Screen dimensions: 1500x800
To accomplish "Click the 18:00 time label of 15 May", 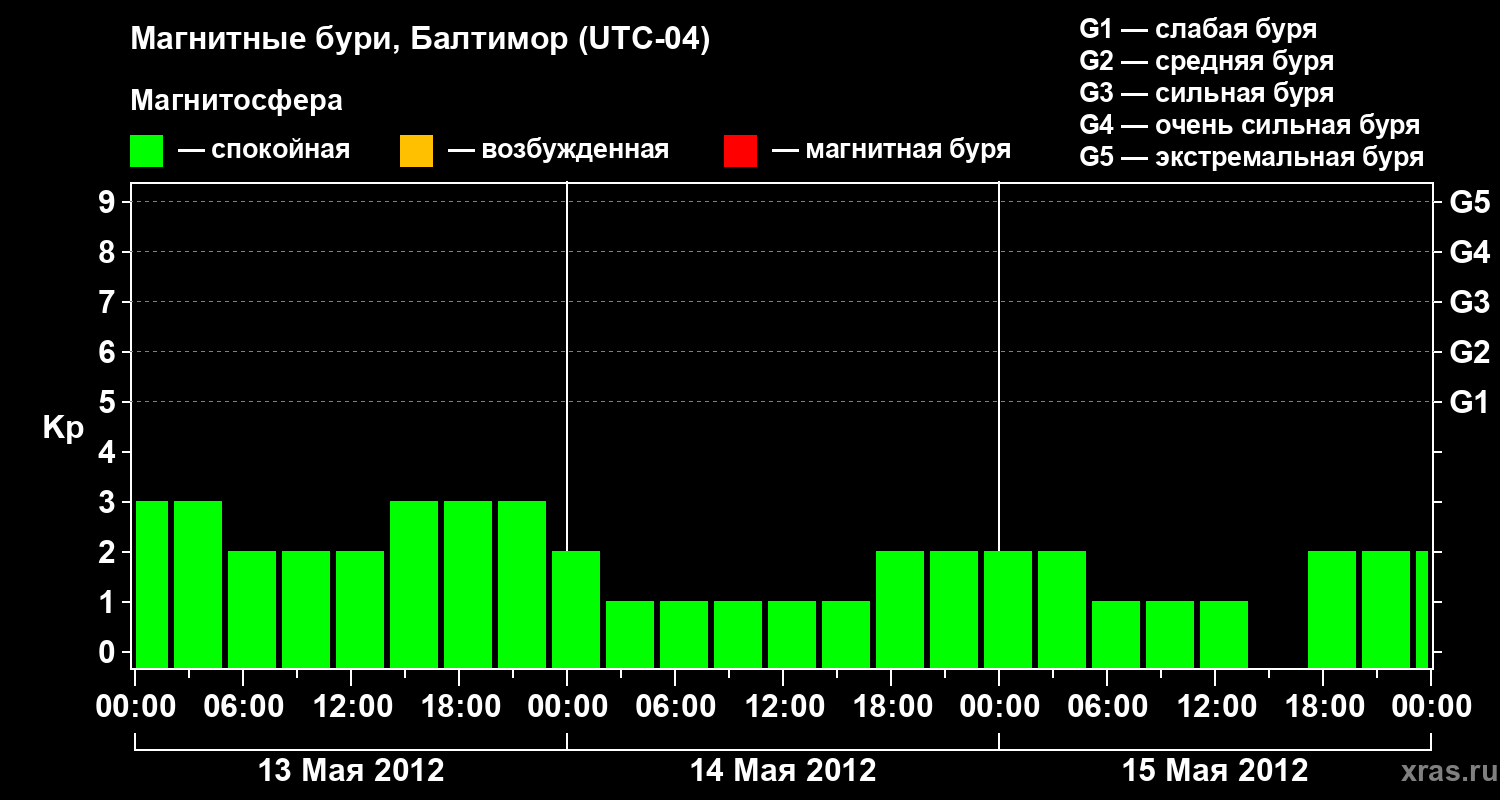I will [x=1323, y=707].
